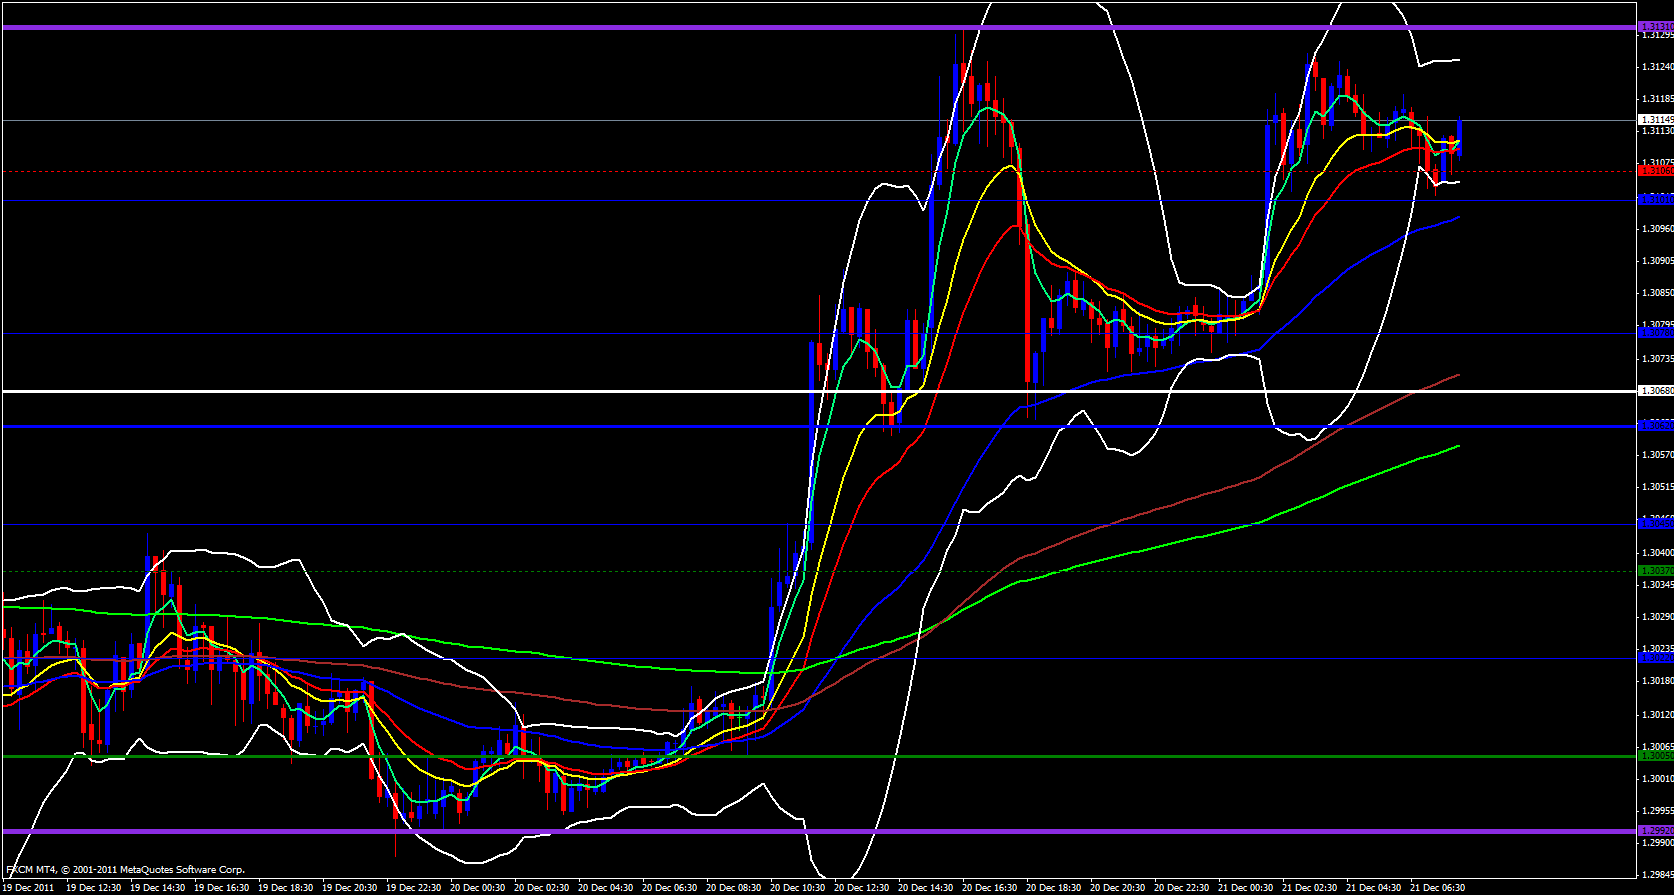The height and width of the screenshot is (895, 1674).
Task: Click the '20 Dec 12:30' time axis label
Action: coord(861,888)
